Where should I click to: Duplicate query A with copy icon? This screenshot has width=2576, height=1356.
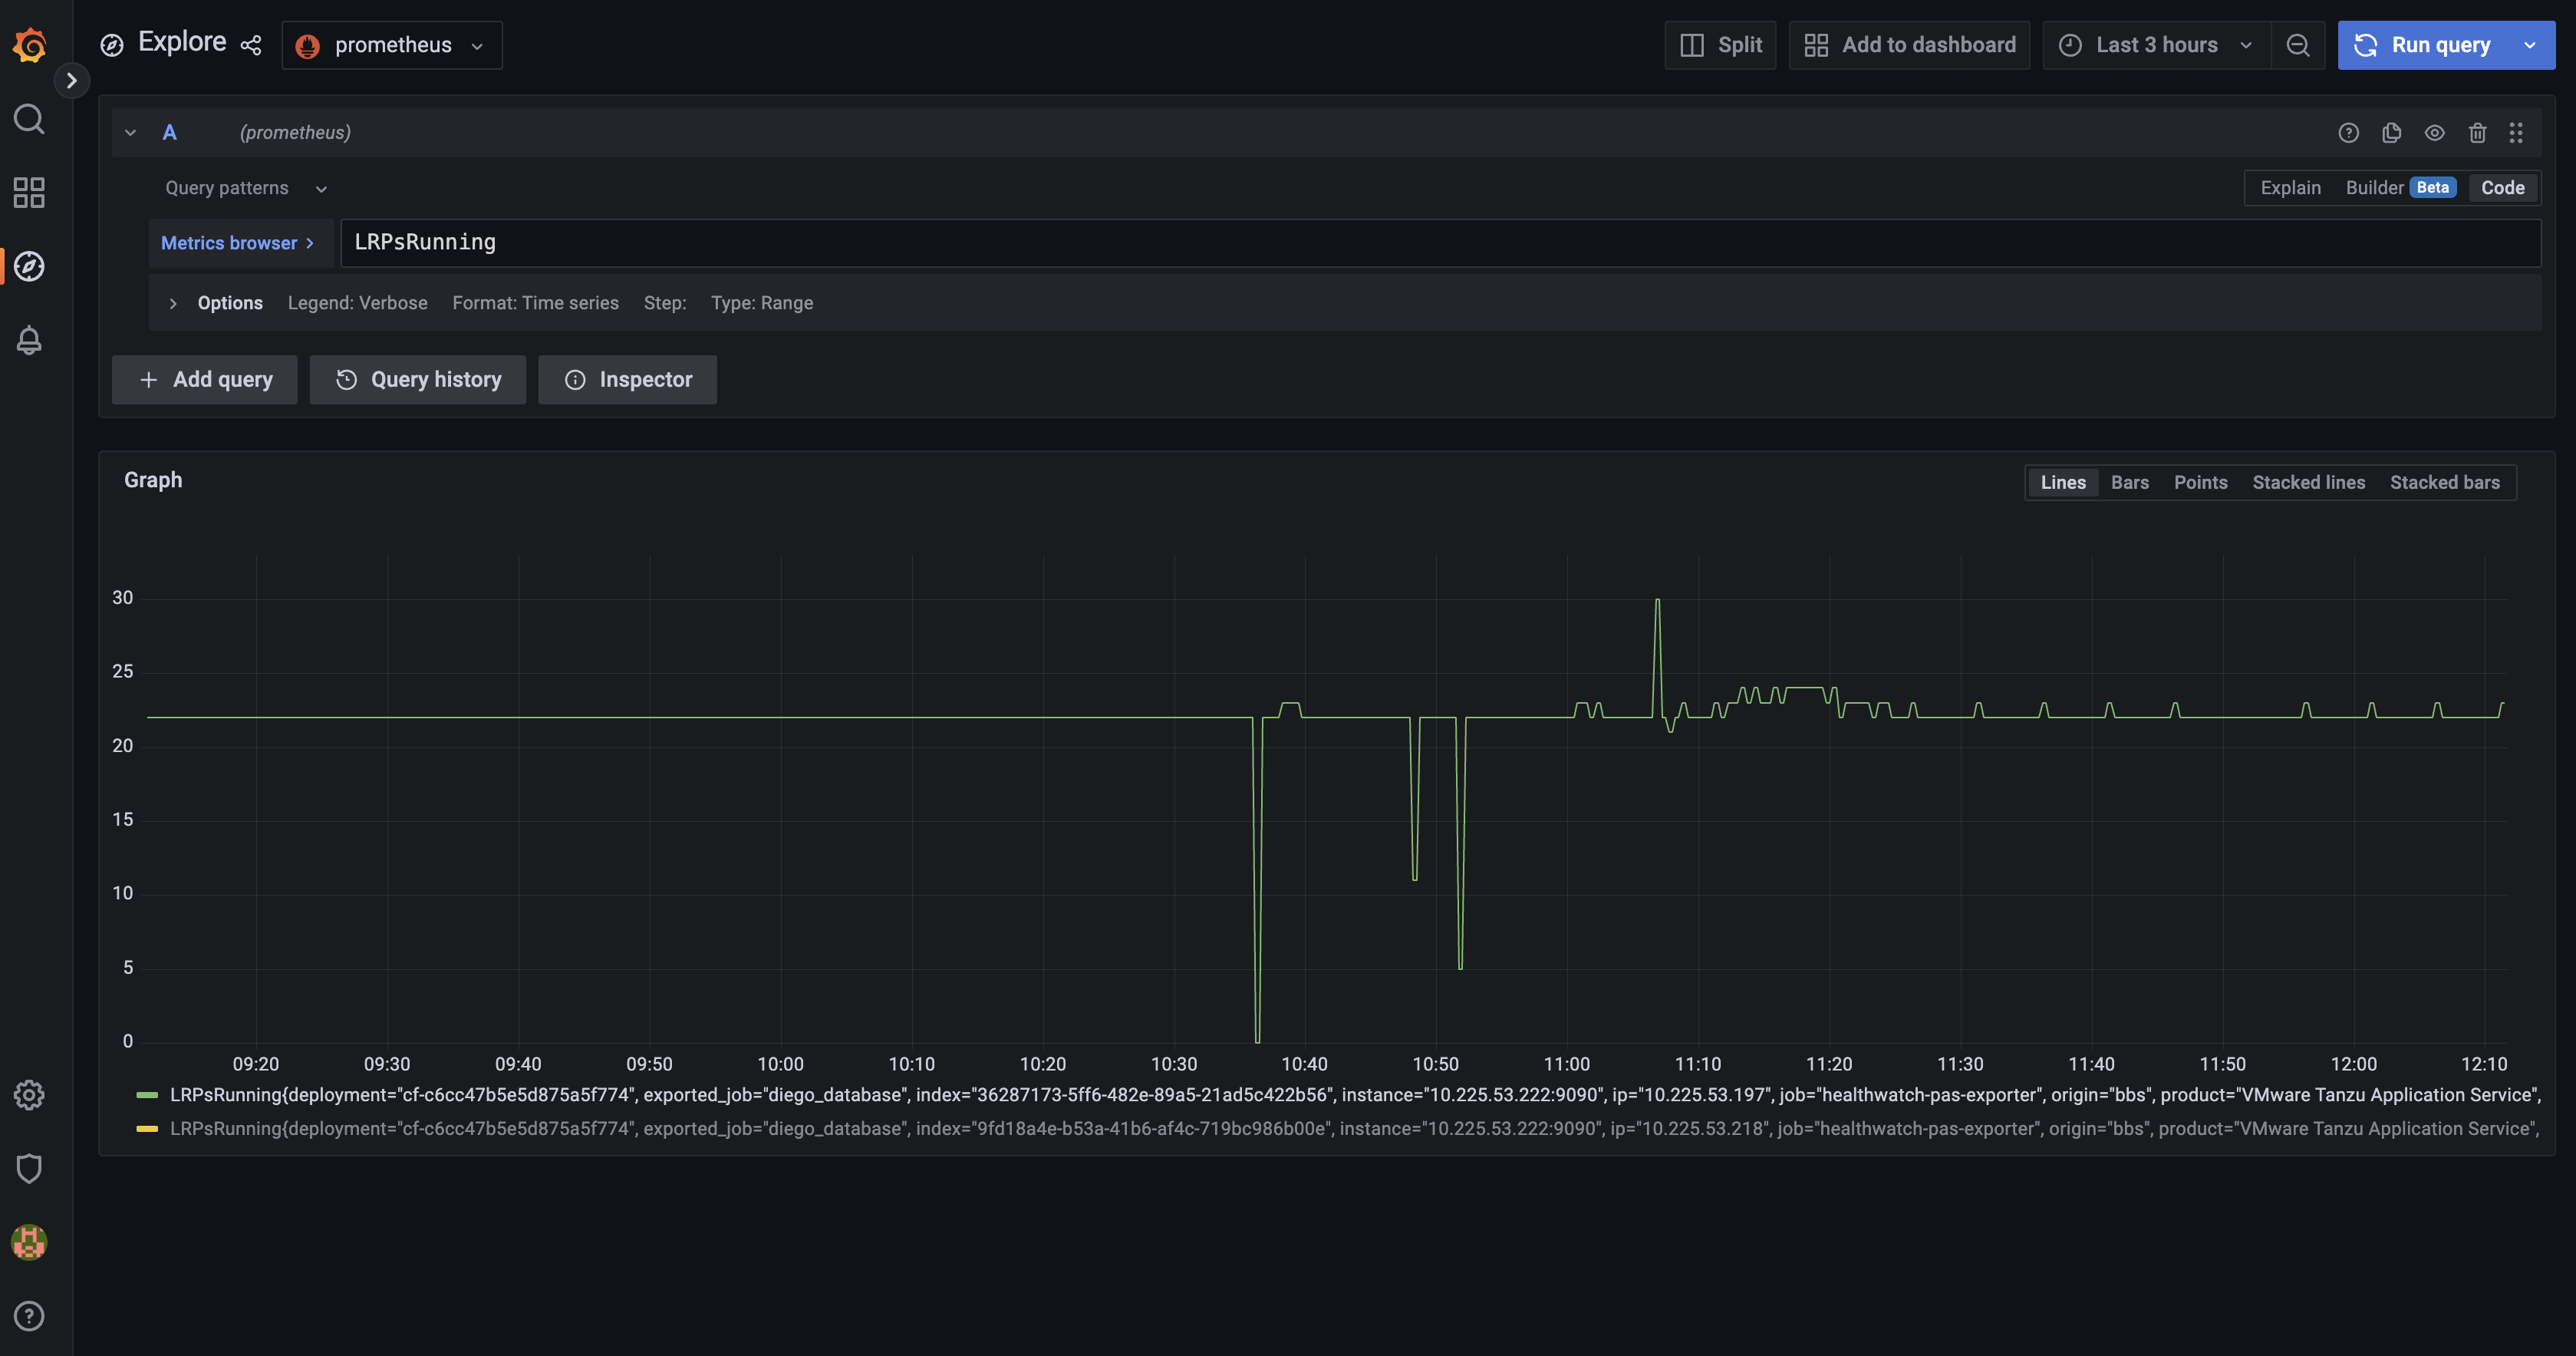click(x=2391, y=132)
